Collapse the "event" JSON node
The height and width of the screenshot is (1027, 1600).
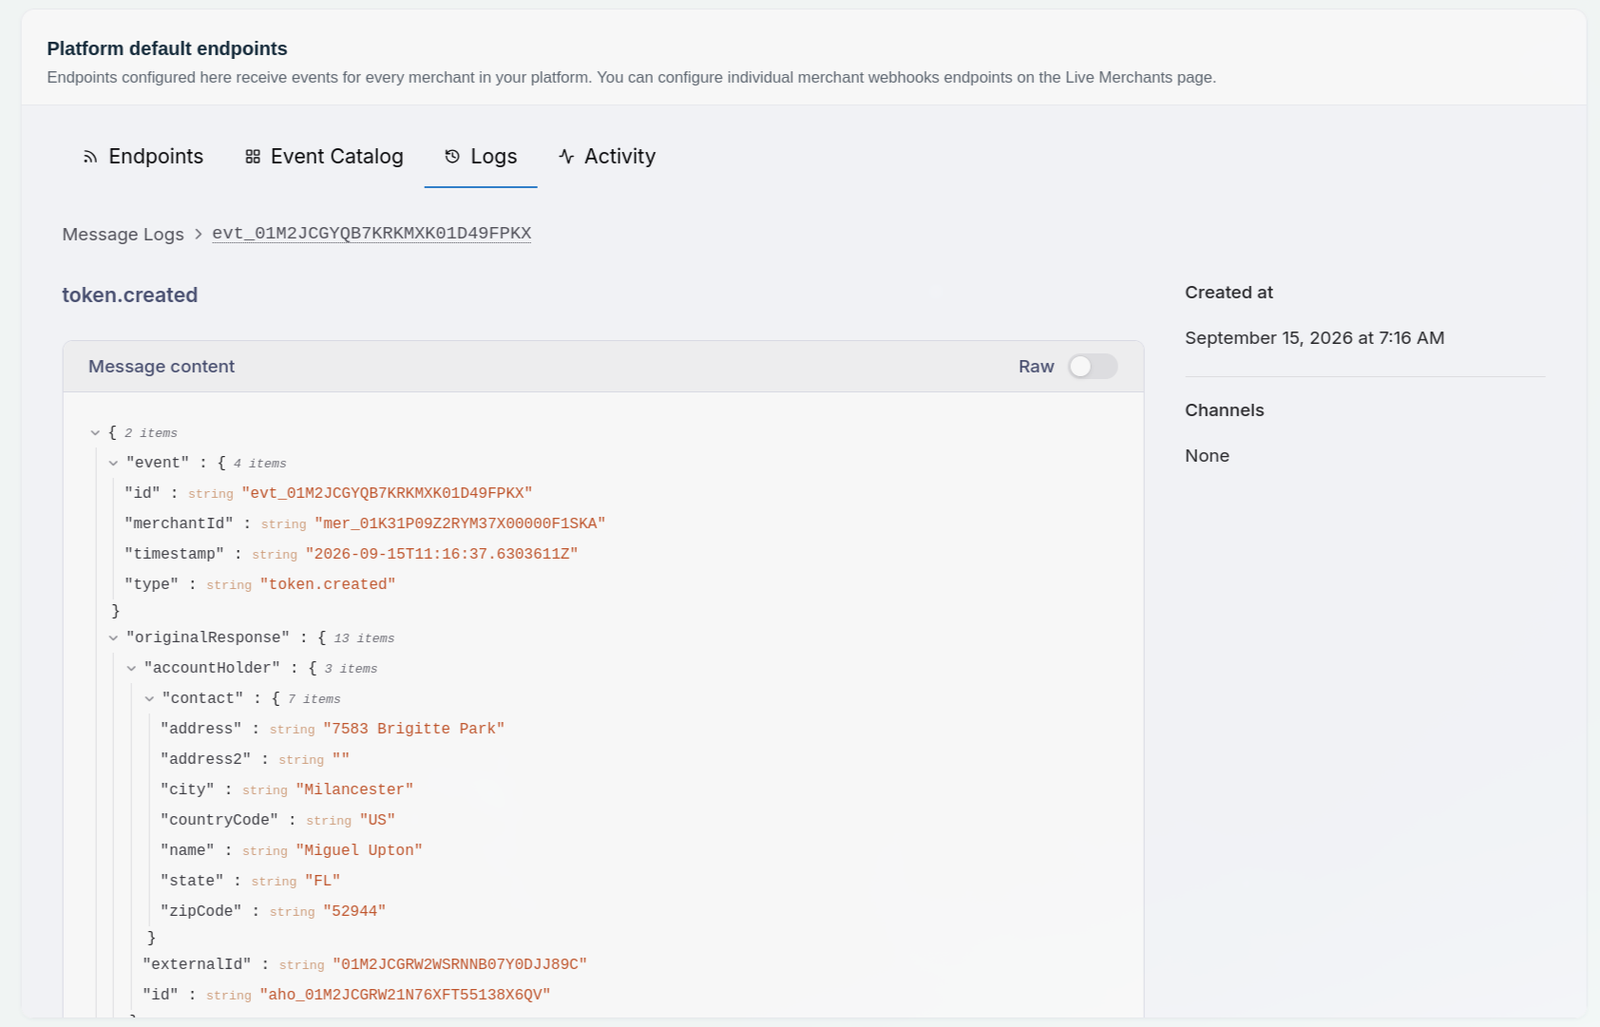click(x=113, y=463)
